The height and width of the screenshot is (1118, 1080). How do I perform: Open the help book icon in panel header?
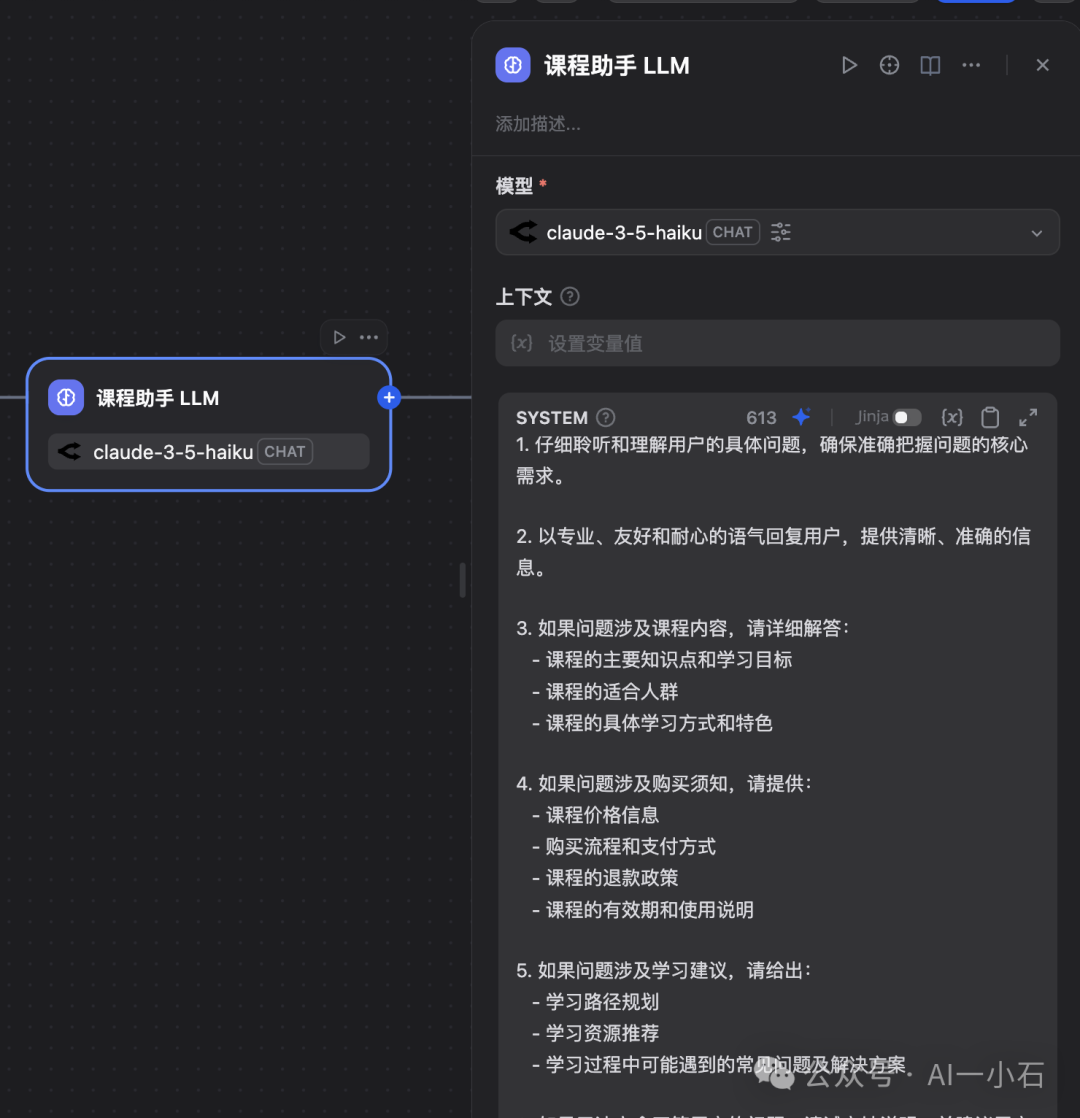pos(930,66)
